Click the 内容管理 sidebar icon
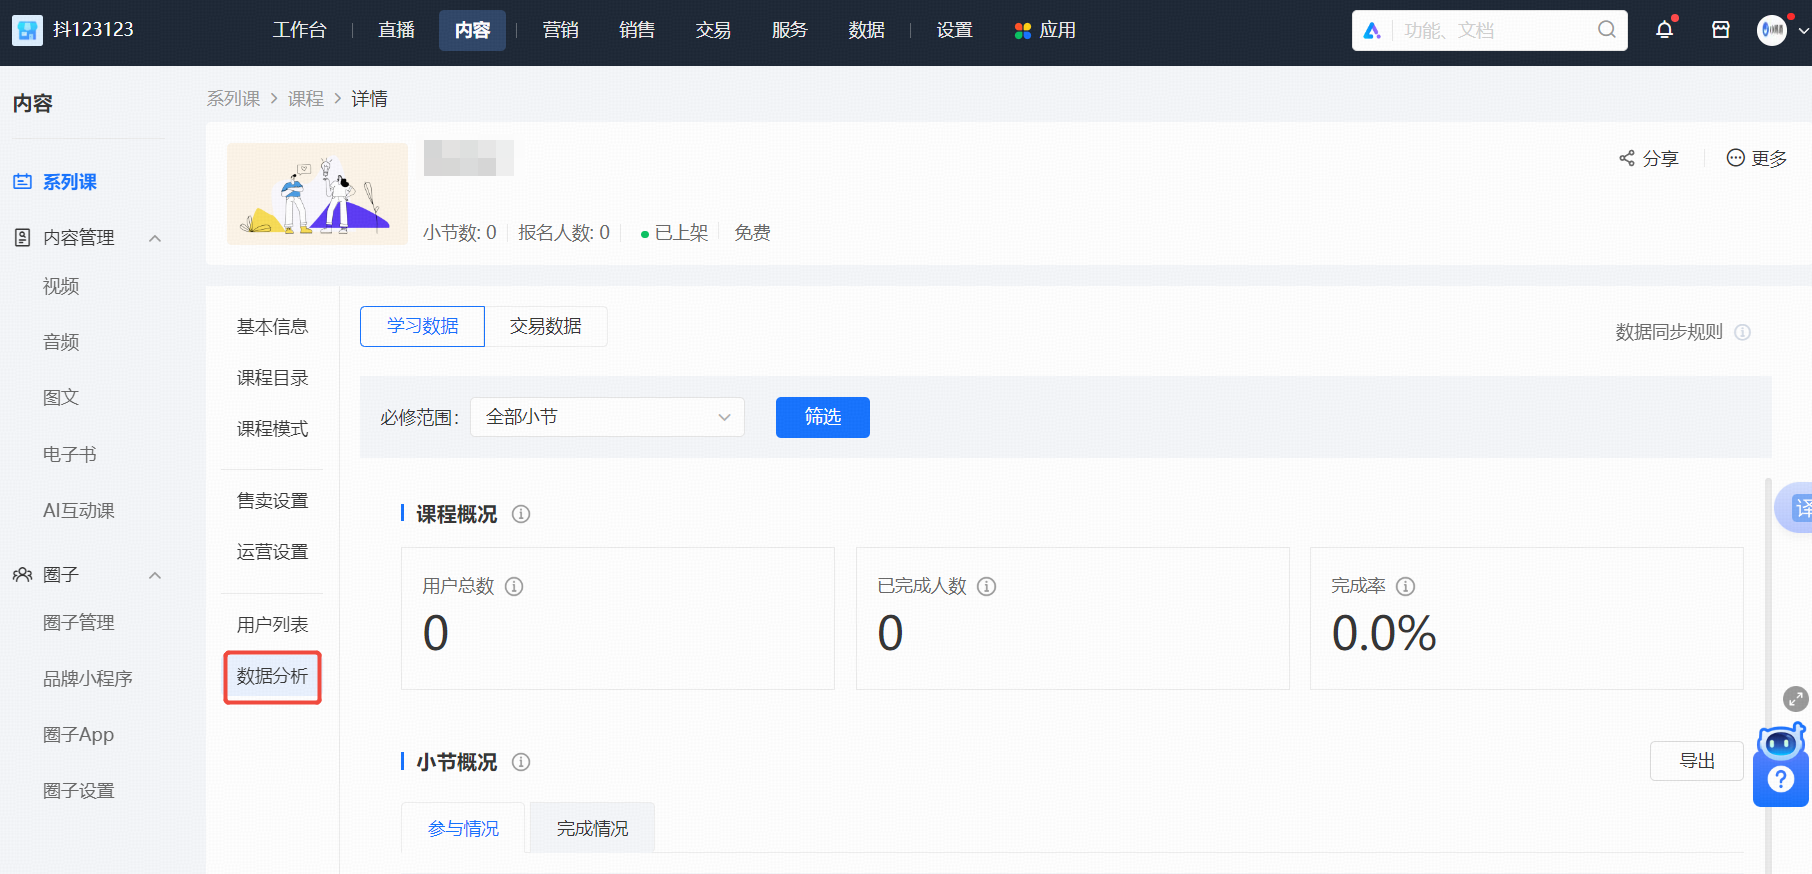The width and height of the screenshot is (1812, 874). coord(22,237)
